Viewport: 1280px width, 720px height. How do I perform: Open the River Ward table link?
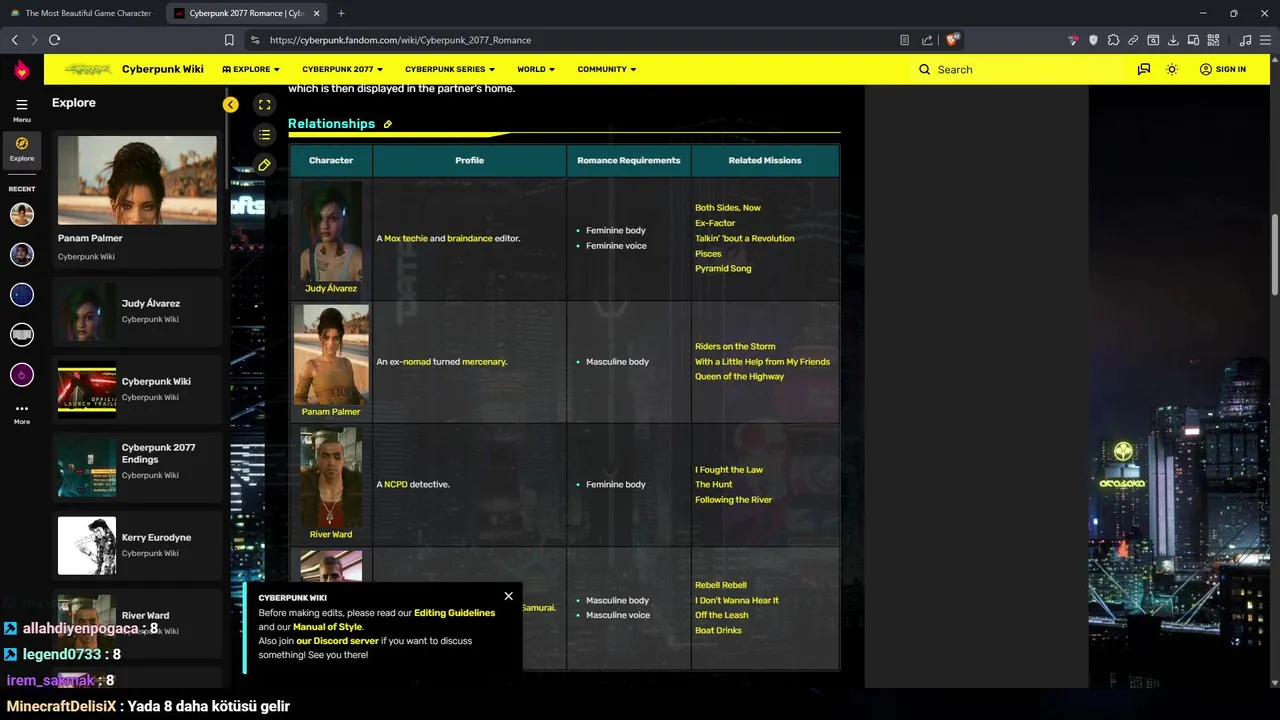pyautogui.click(x=331, y=534)
